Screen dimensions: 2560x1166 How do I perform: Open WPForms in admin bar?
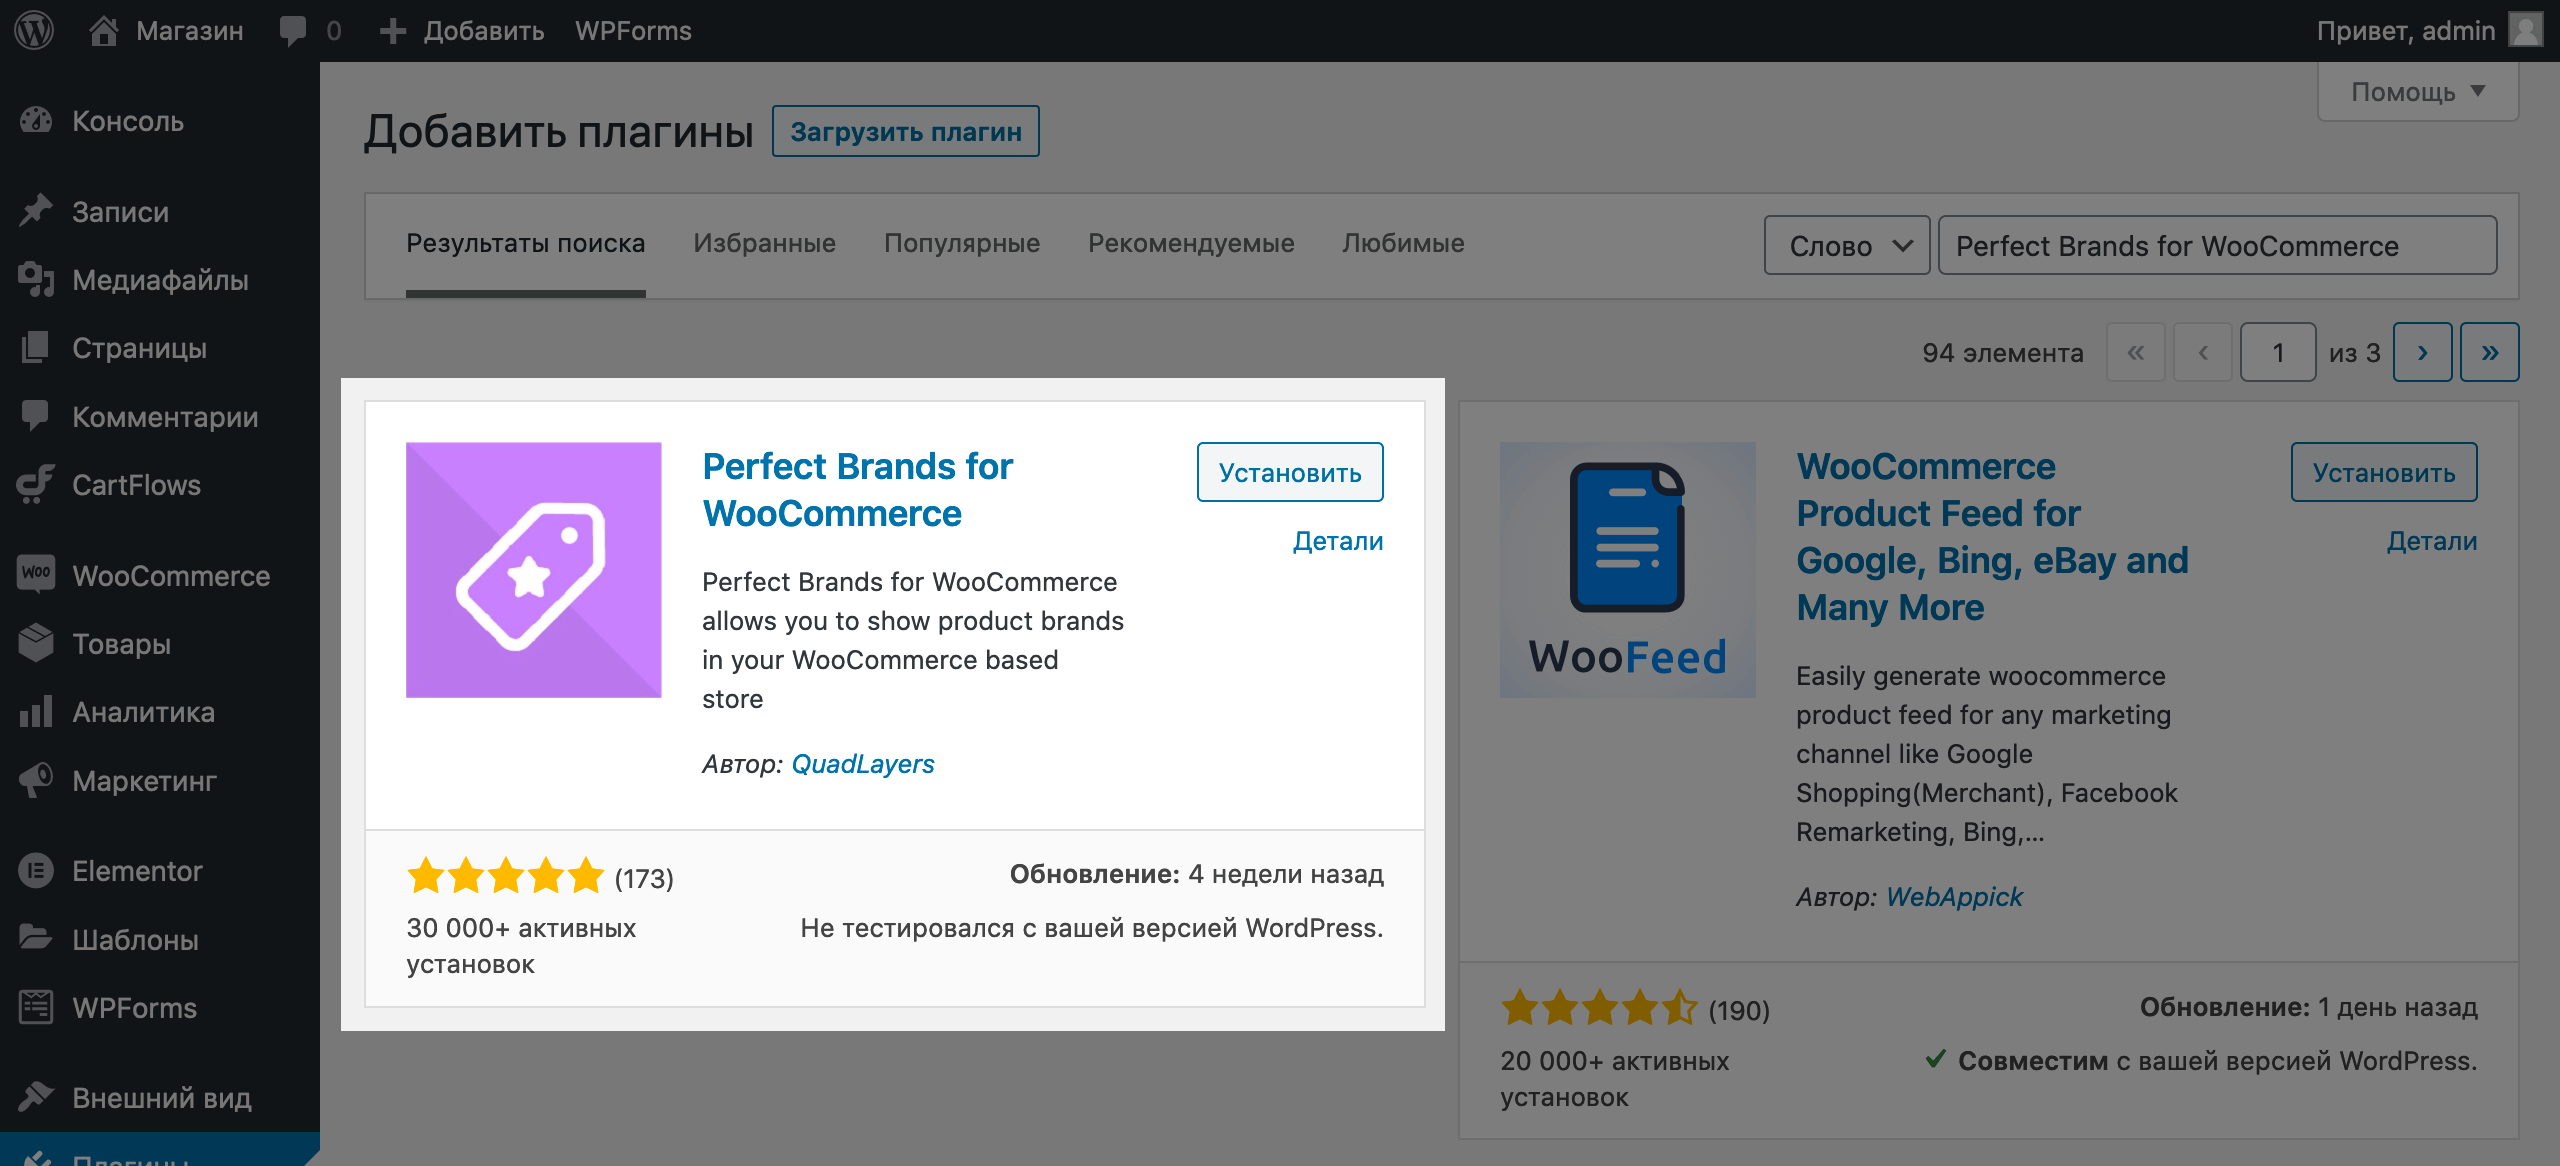[x=633, y=31]
